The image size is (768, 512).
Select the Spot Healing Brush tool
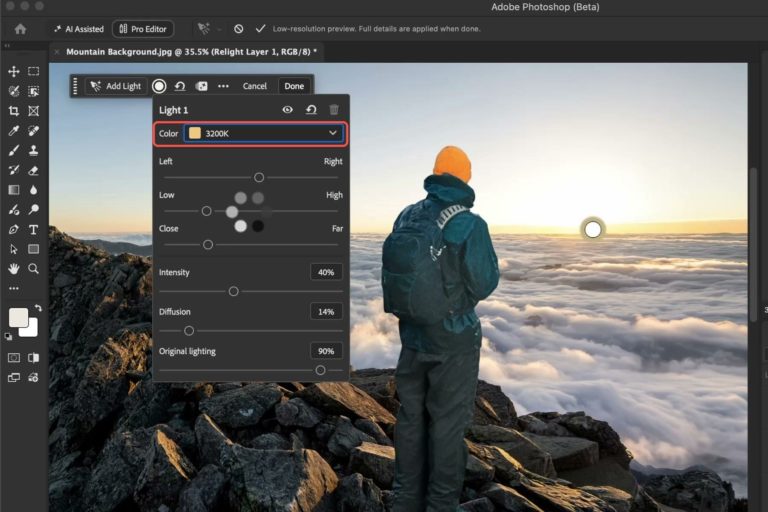(33, 131)
